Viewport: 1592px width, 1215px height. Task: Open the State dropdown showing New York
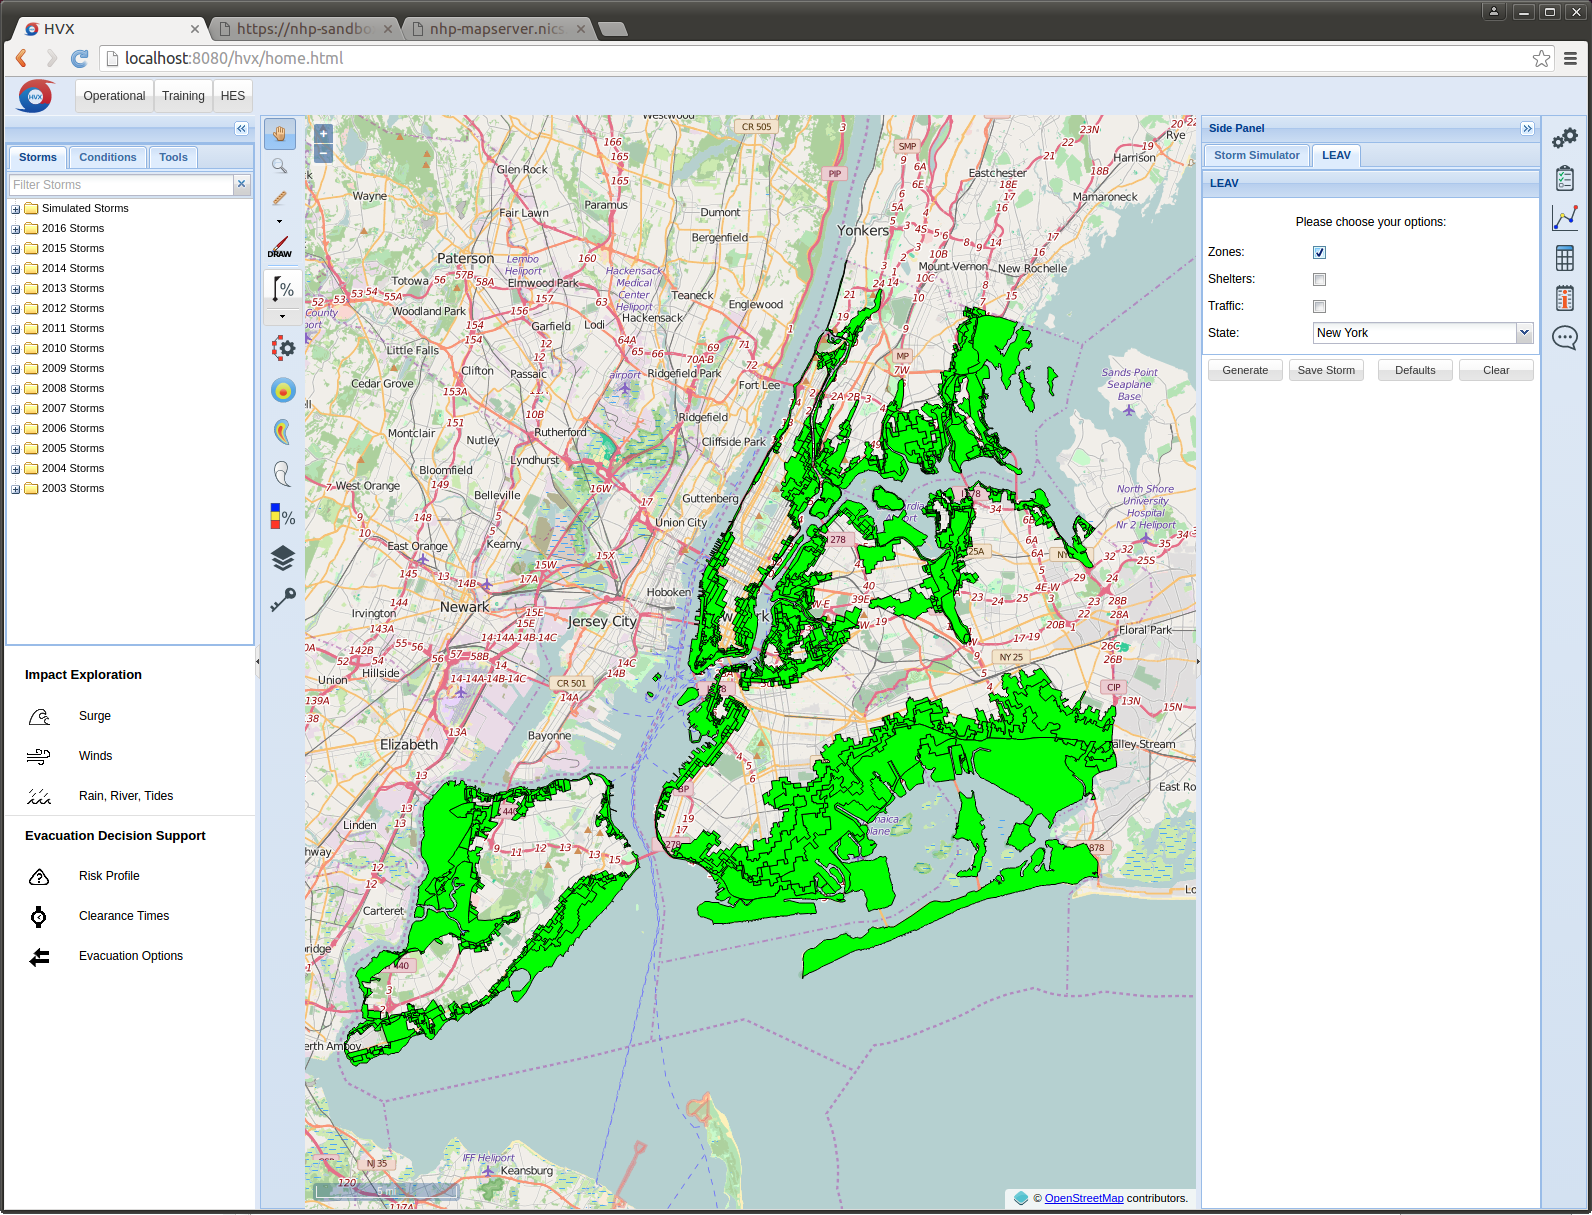tap(1422, 333)
